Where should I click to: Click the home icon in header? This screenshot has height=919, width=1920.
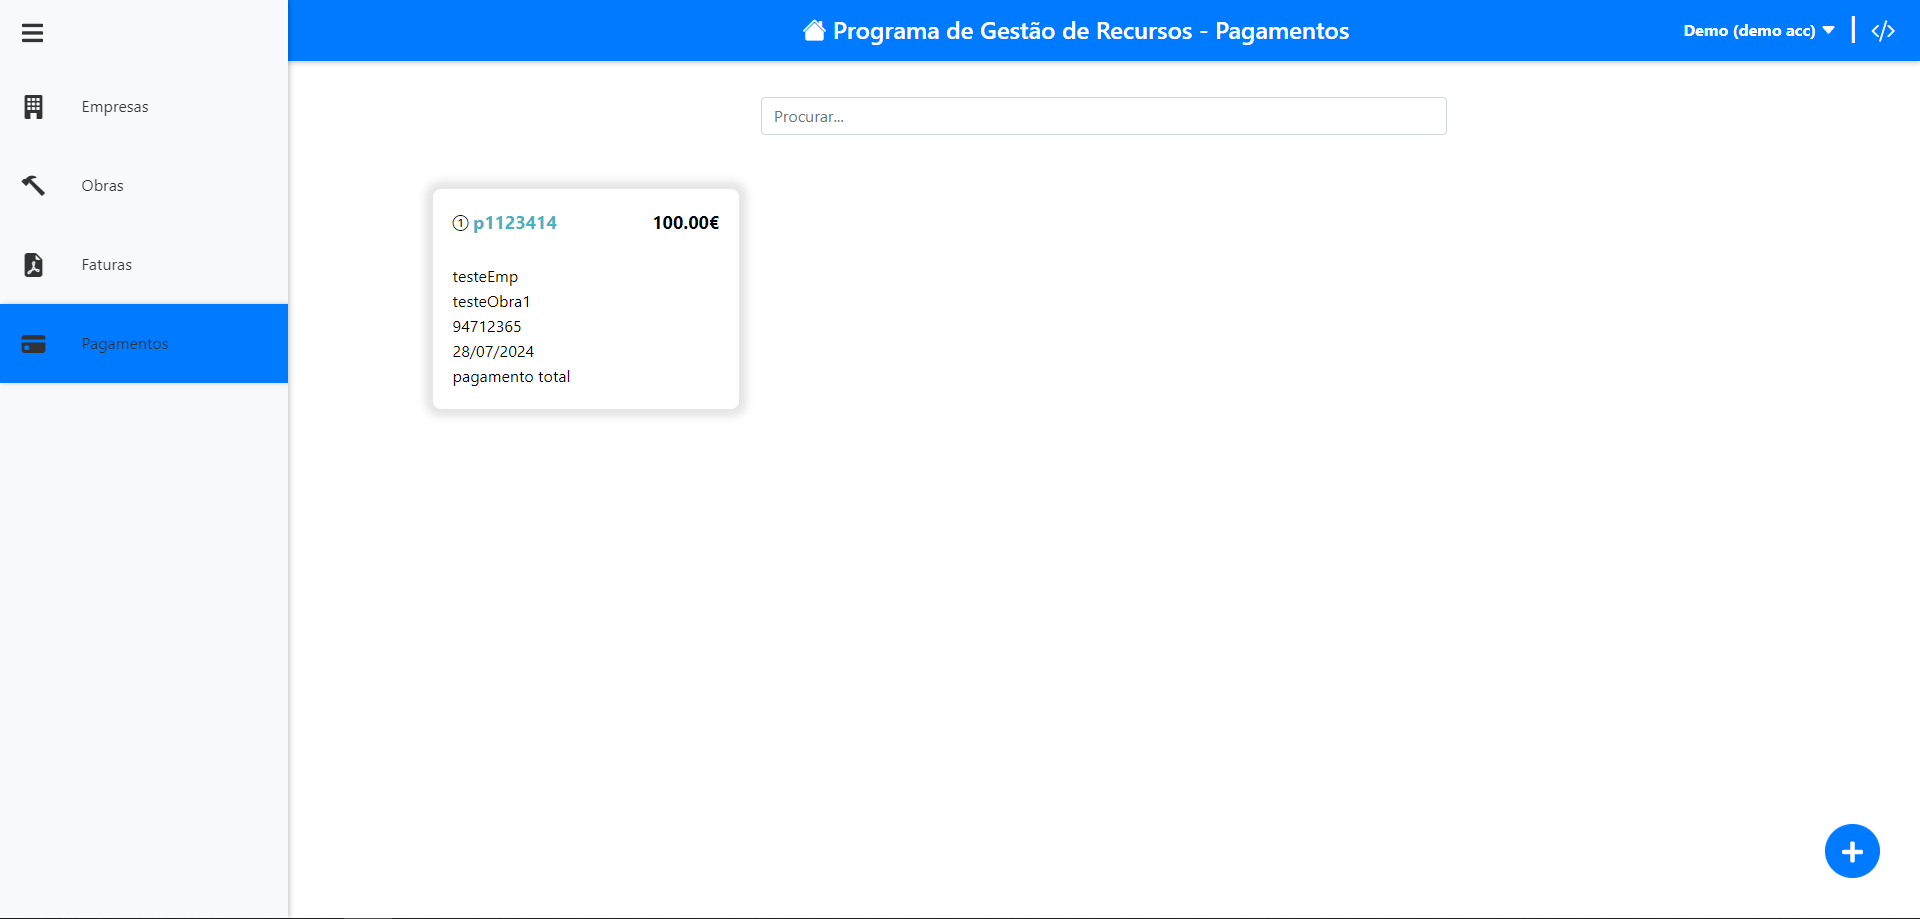[x=814, y=31]
